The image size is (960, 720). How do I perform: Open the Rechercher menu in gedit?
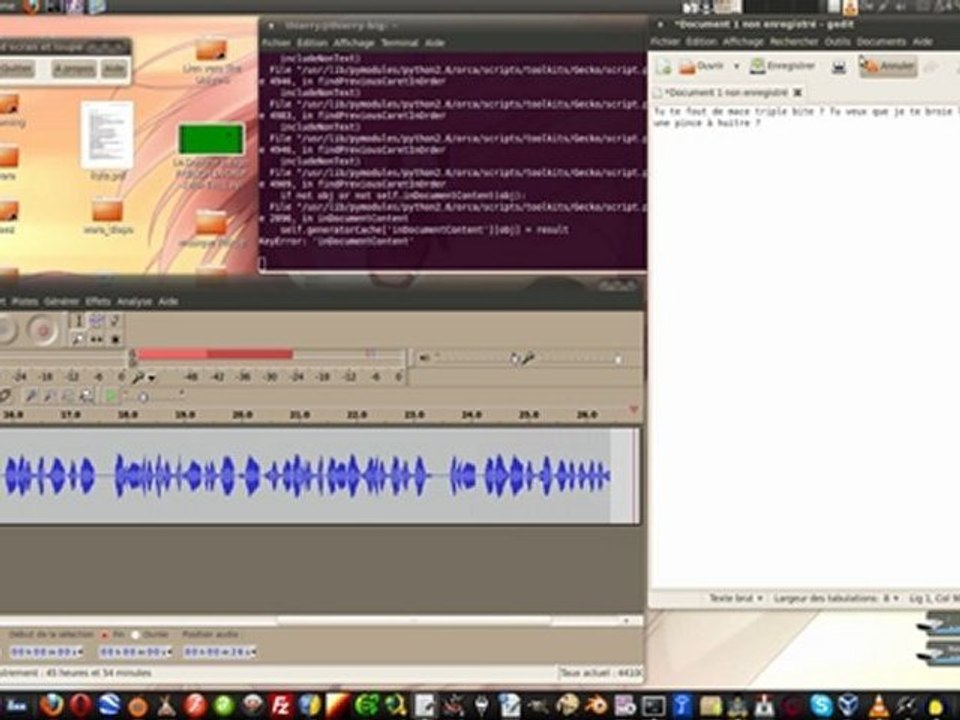(793, 42)
